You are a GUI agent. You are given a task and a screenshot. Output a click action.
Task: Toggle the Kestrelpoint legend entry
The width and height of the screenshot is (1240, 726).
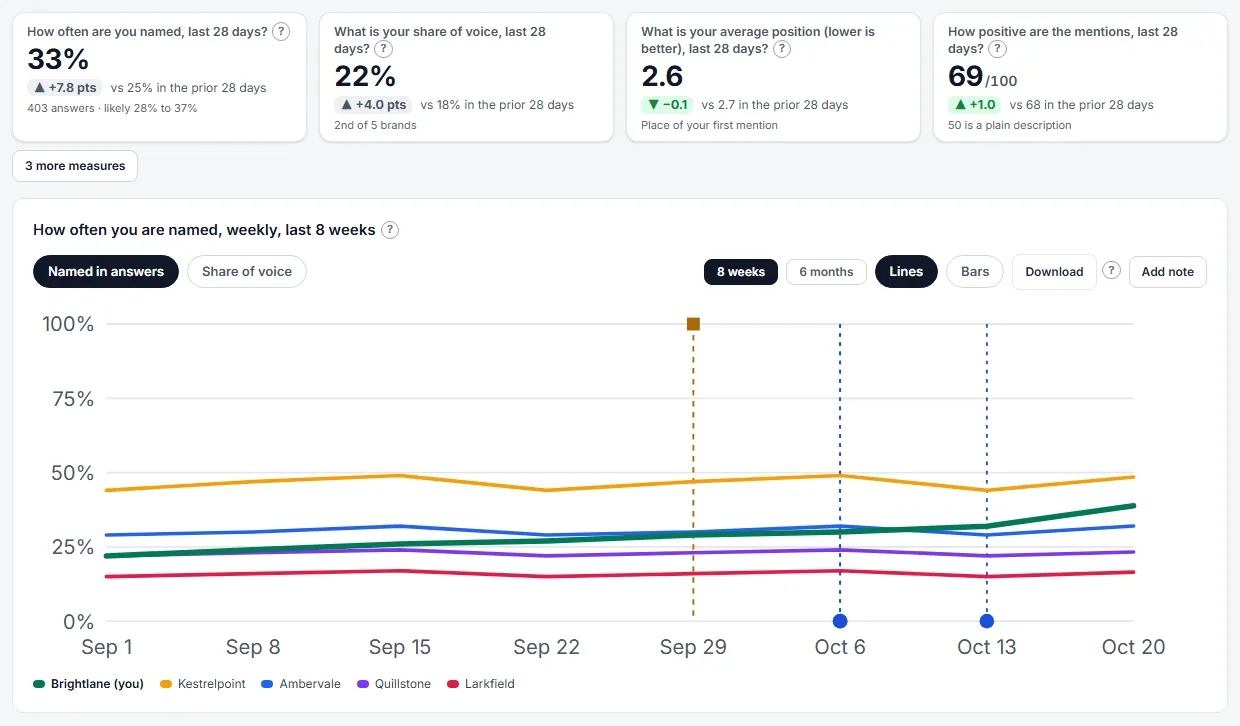coord(203,684)
